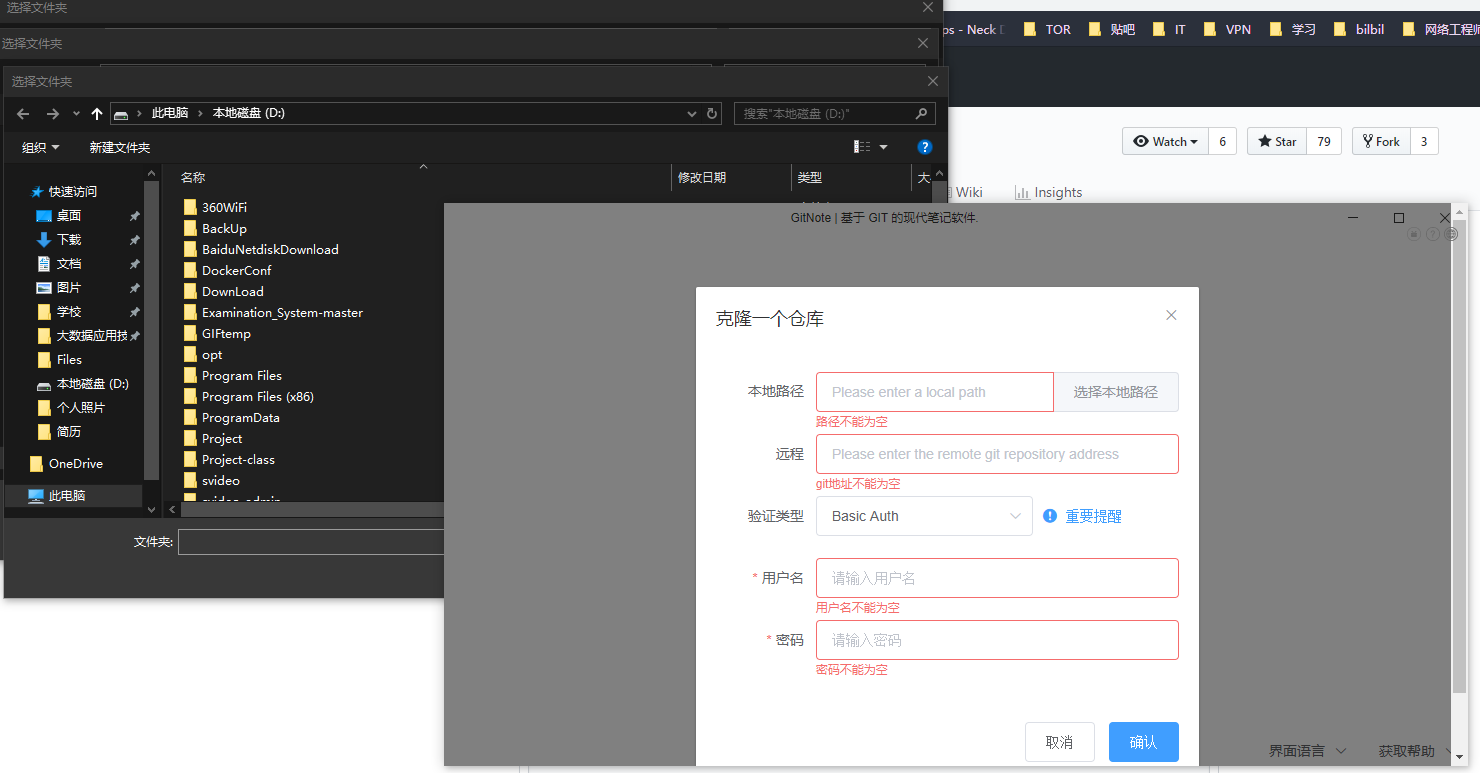Viewport: 1480px width, 773px height.
Task: Sort by 修改日期 column header
Action: [x=702, y=177]
